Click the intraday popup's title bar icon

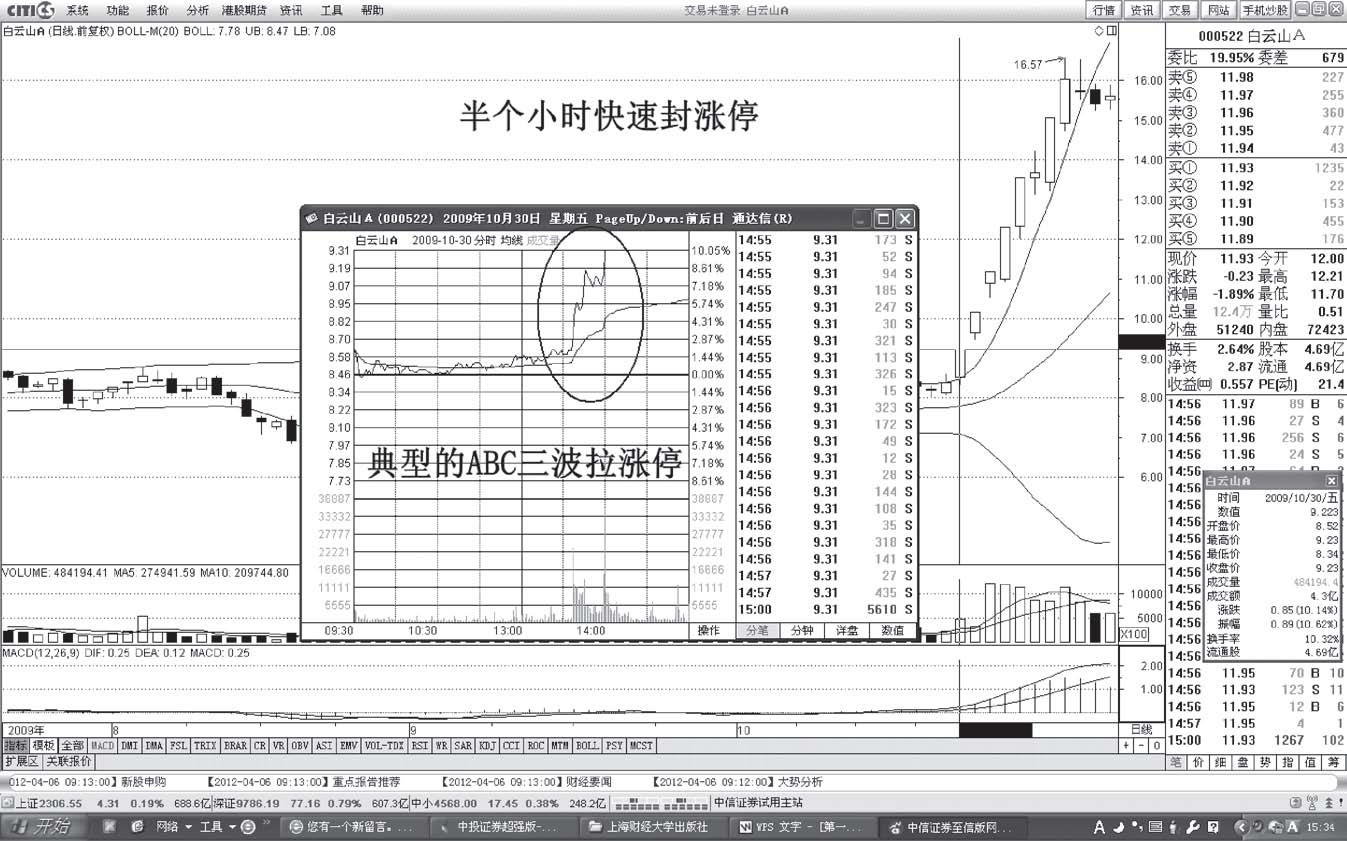click(x=311, y=217)
